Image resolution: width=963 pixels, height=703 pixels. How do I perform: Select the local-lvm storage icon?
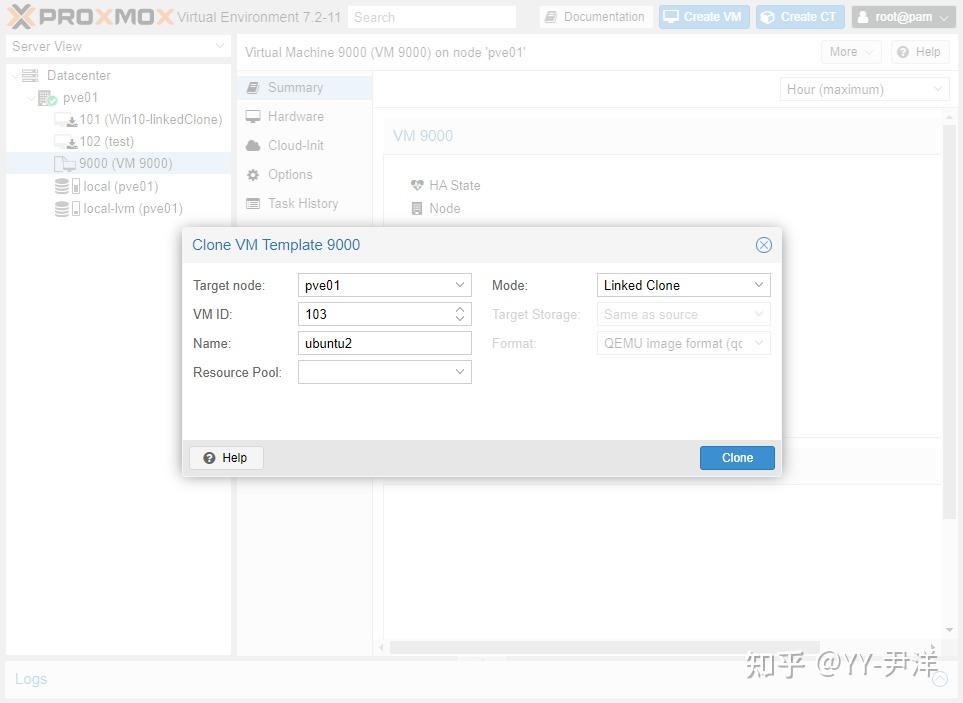(x=63, y=208)
